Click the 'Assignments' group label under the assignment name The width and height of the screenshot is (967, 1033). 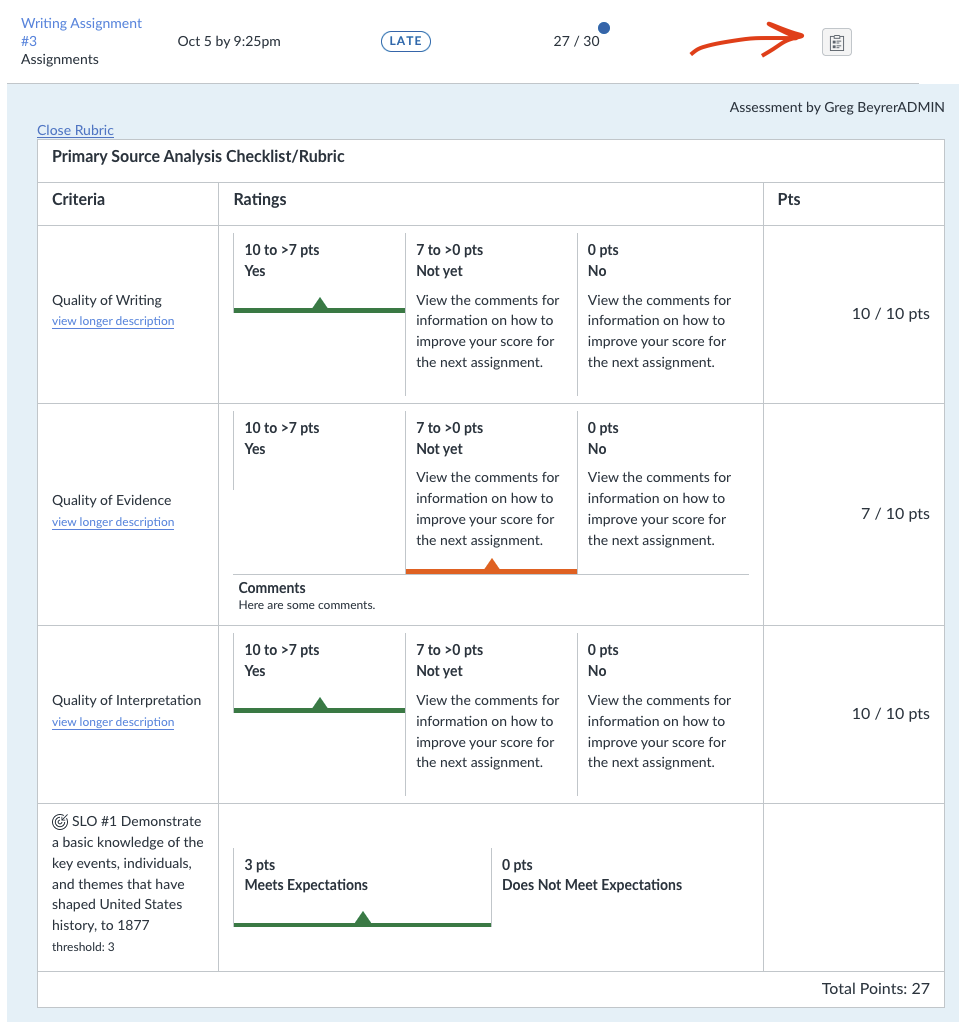pyautogui.click(x=60, y=59)
